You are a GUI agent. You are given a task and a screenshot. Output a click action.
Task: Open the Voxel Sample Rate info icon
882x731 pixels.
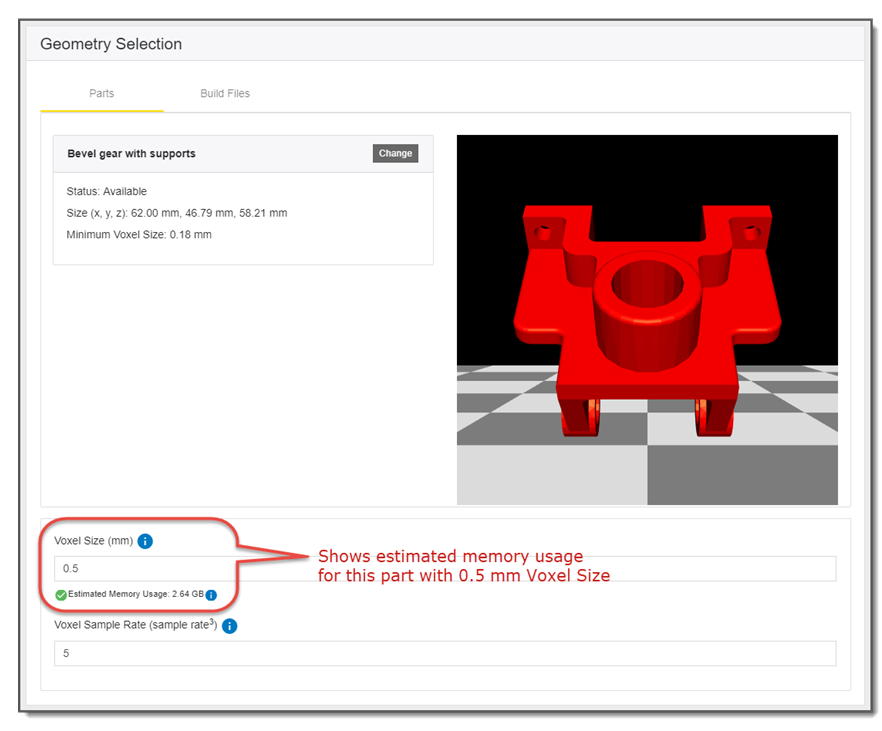click(x=230, y=626)
